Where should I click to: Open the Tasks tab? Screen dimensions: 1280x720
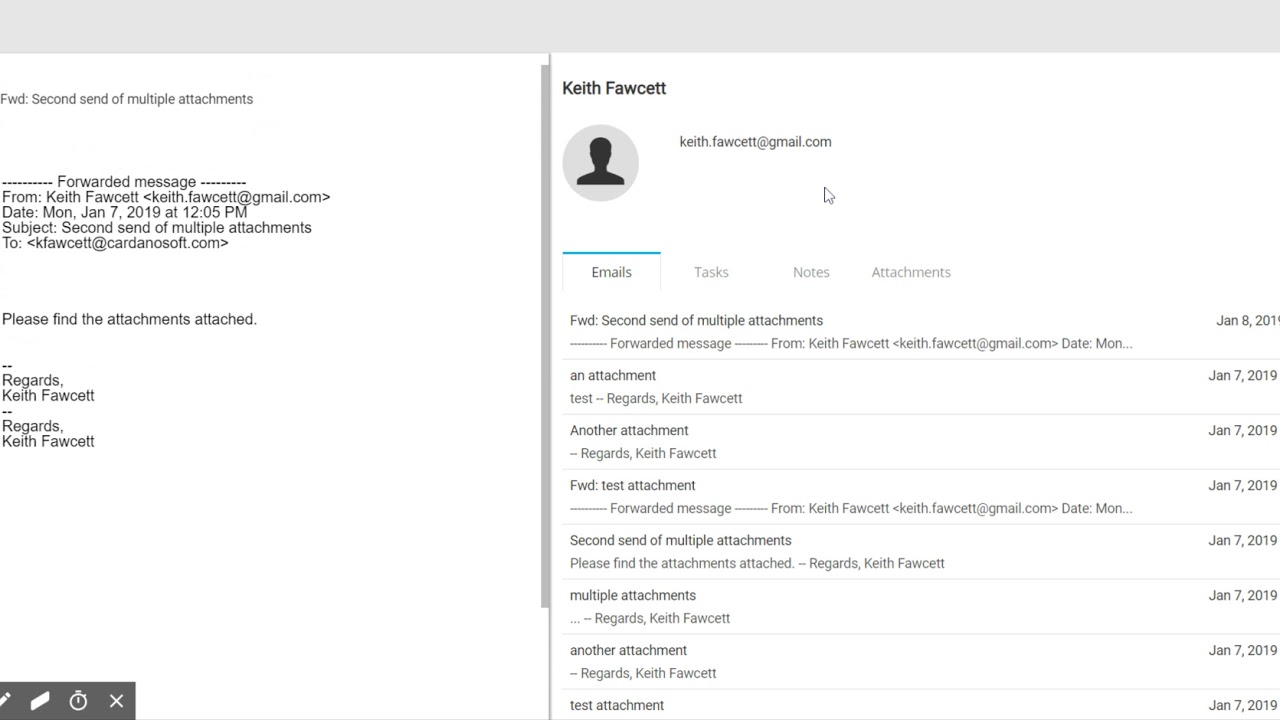tap(711, 272)
